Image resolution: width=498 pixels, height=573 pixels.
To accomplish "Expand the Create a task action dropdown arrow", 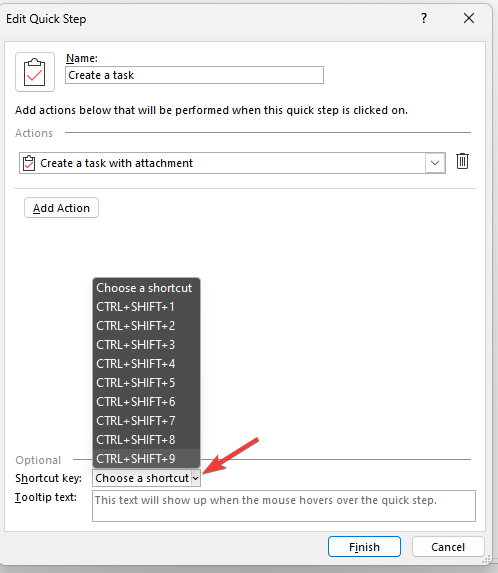I will 435,163.
